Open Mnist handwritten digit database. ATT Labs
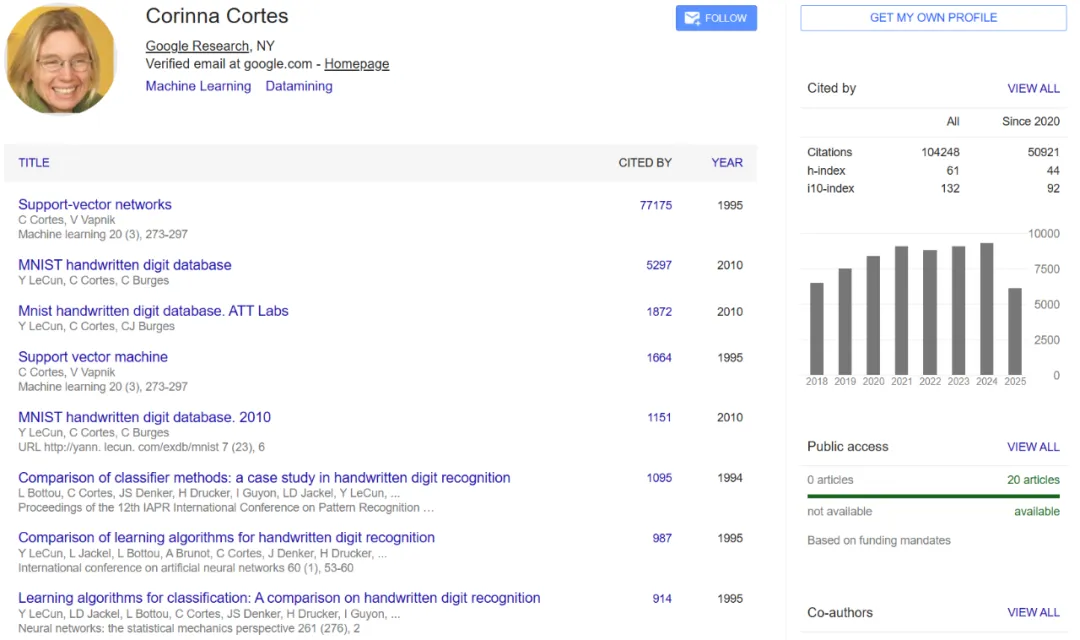The width and height of the screenshot is (1080, 640). pos(153,311)
